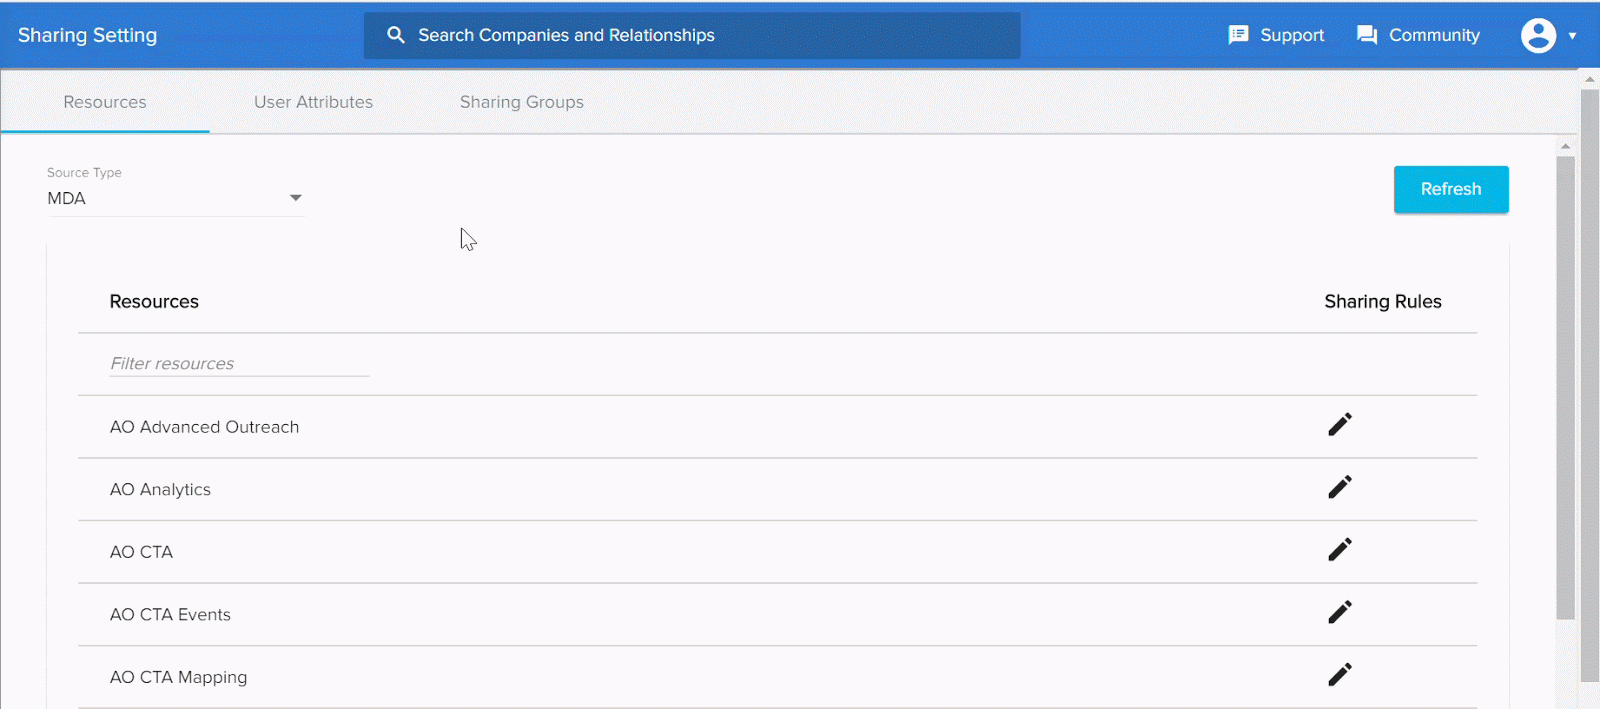
Task: Click the Community chat bubbles icon
Action: click(x=1367, y=35)
